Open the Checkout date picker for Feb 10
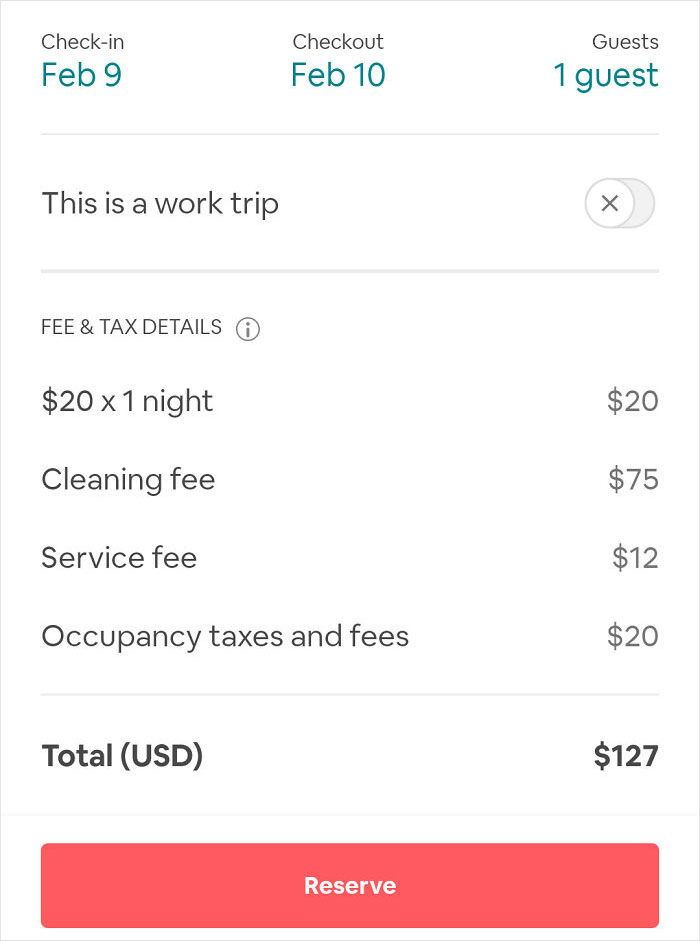700x941 pixels. pyautogui.click(x=338, y=75)
